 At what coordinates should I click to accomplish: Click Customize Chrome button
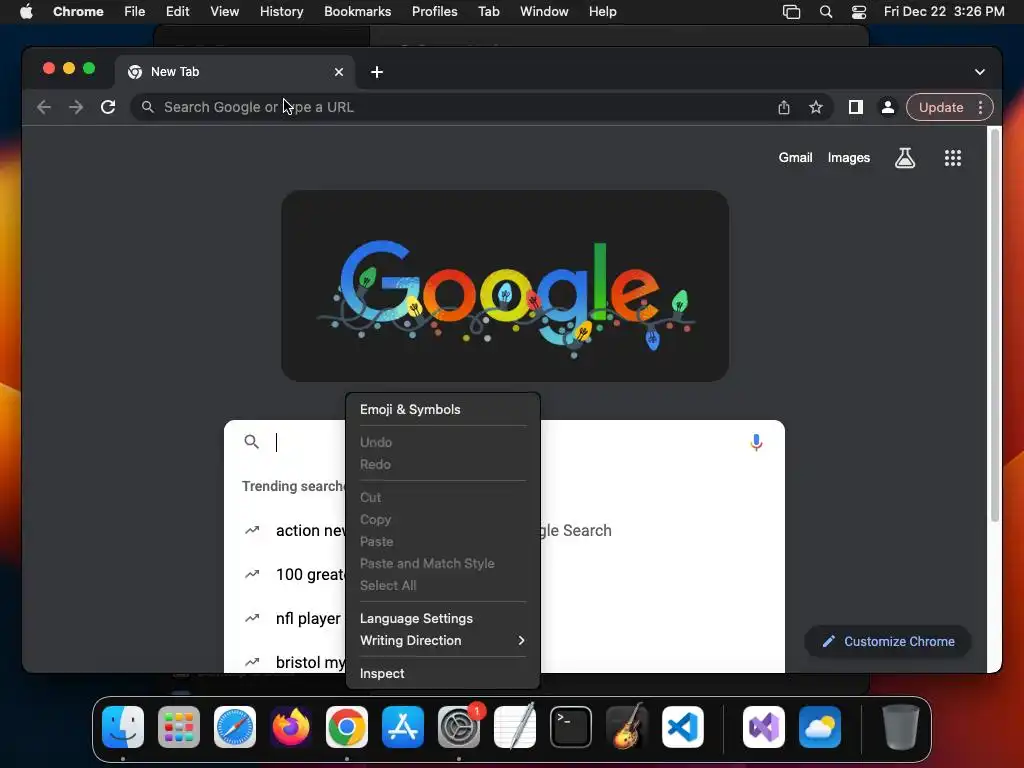tap(888, 641)
